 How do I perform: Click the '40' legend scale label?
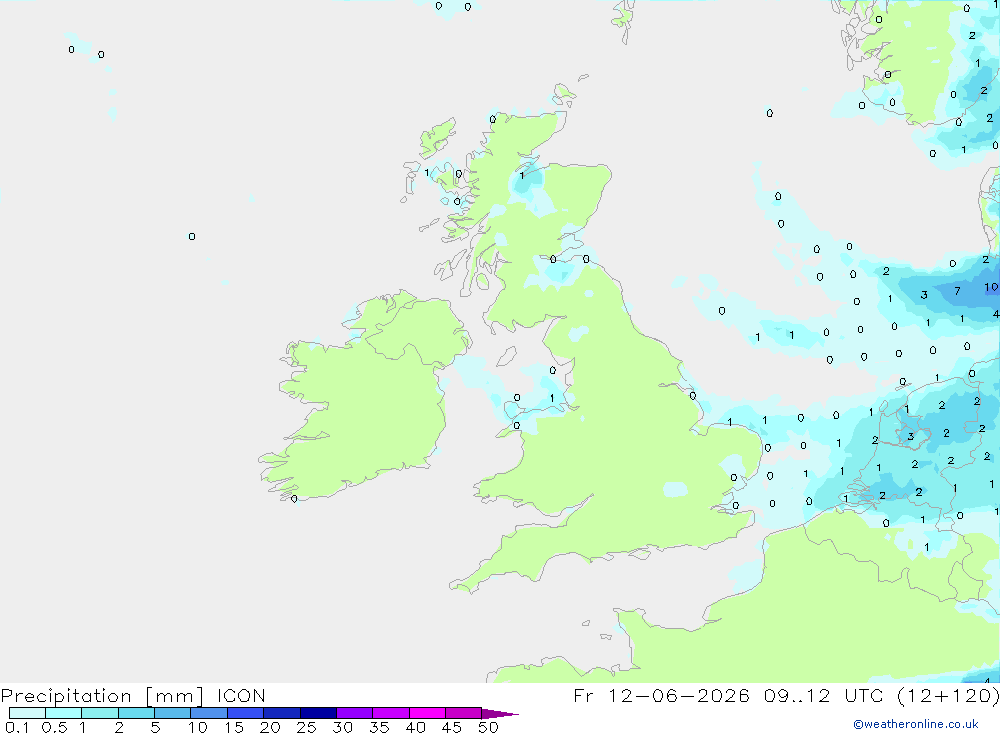pos(415,727)
